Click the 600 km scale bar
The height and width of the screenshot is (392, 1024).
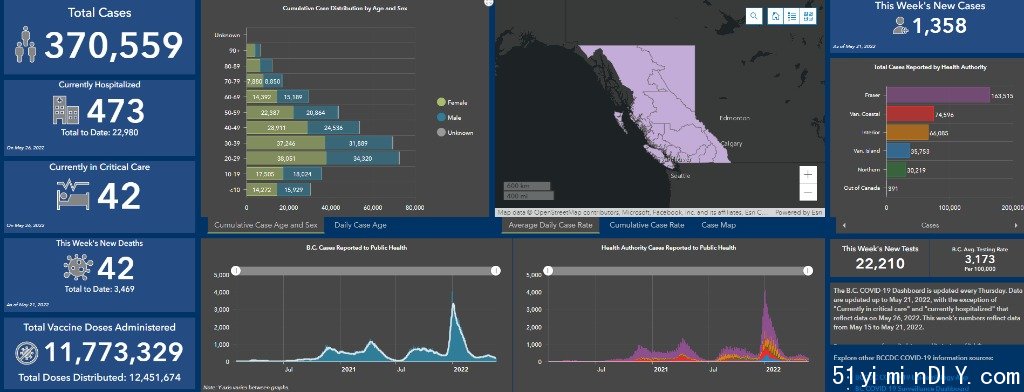[526, 186]
